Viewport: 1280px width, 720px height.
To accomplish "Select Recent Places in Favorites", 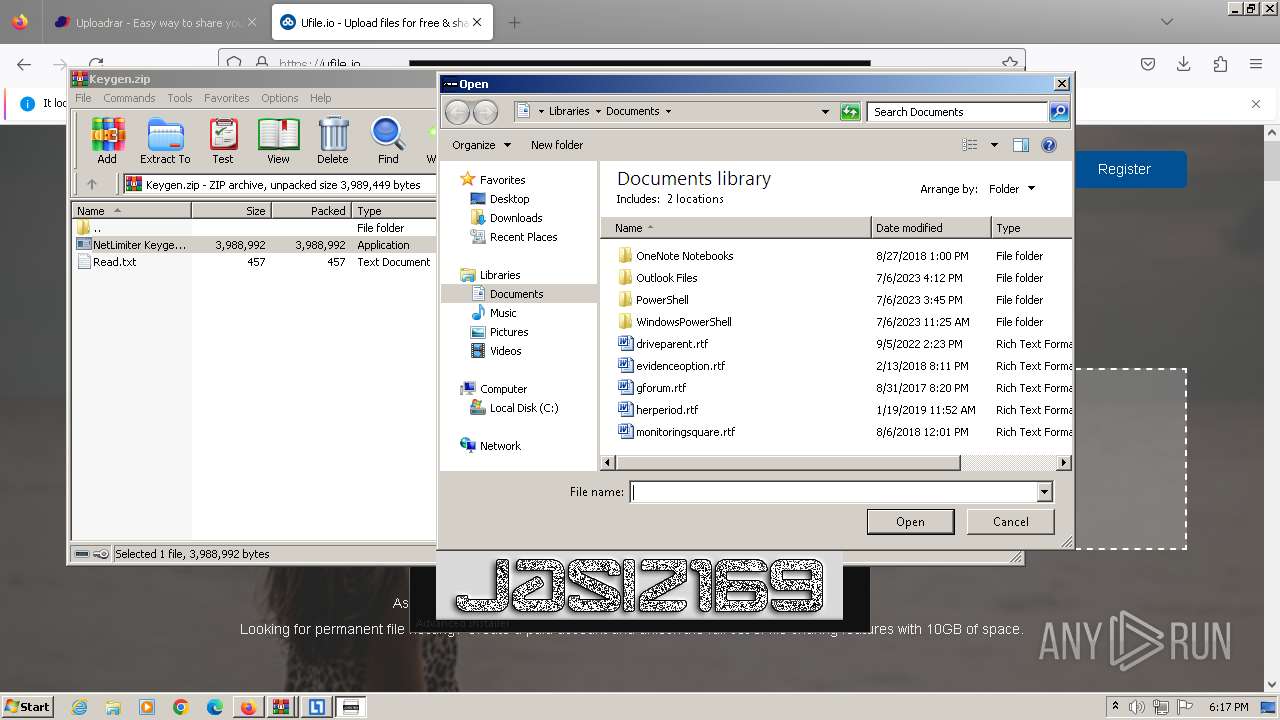I will [x=523, y=237].
